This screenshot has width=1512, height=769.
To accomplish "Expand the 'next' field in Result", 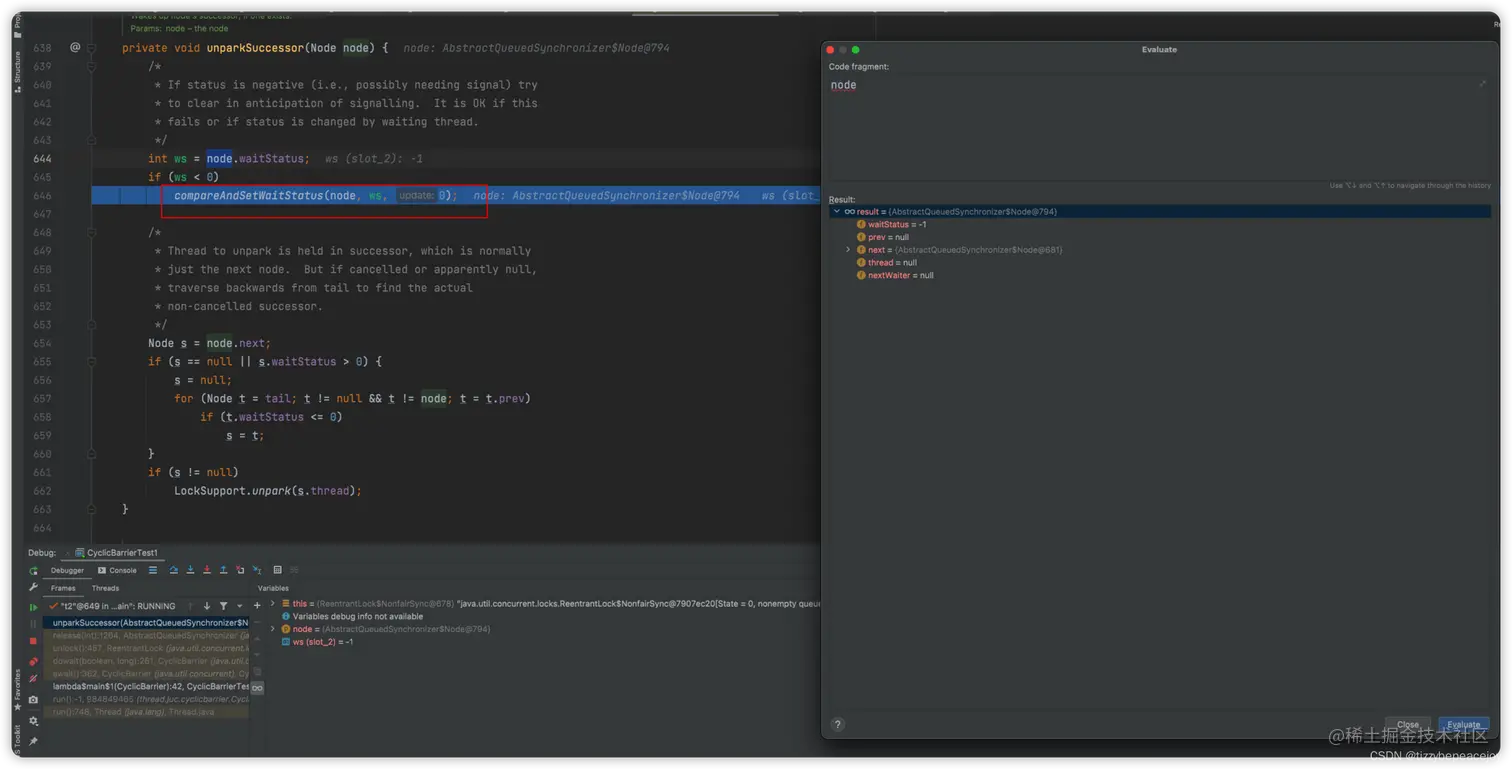I will tap(848, 250).
